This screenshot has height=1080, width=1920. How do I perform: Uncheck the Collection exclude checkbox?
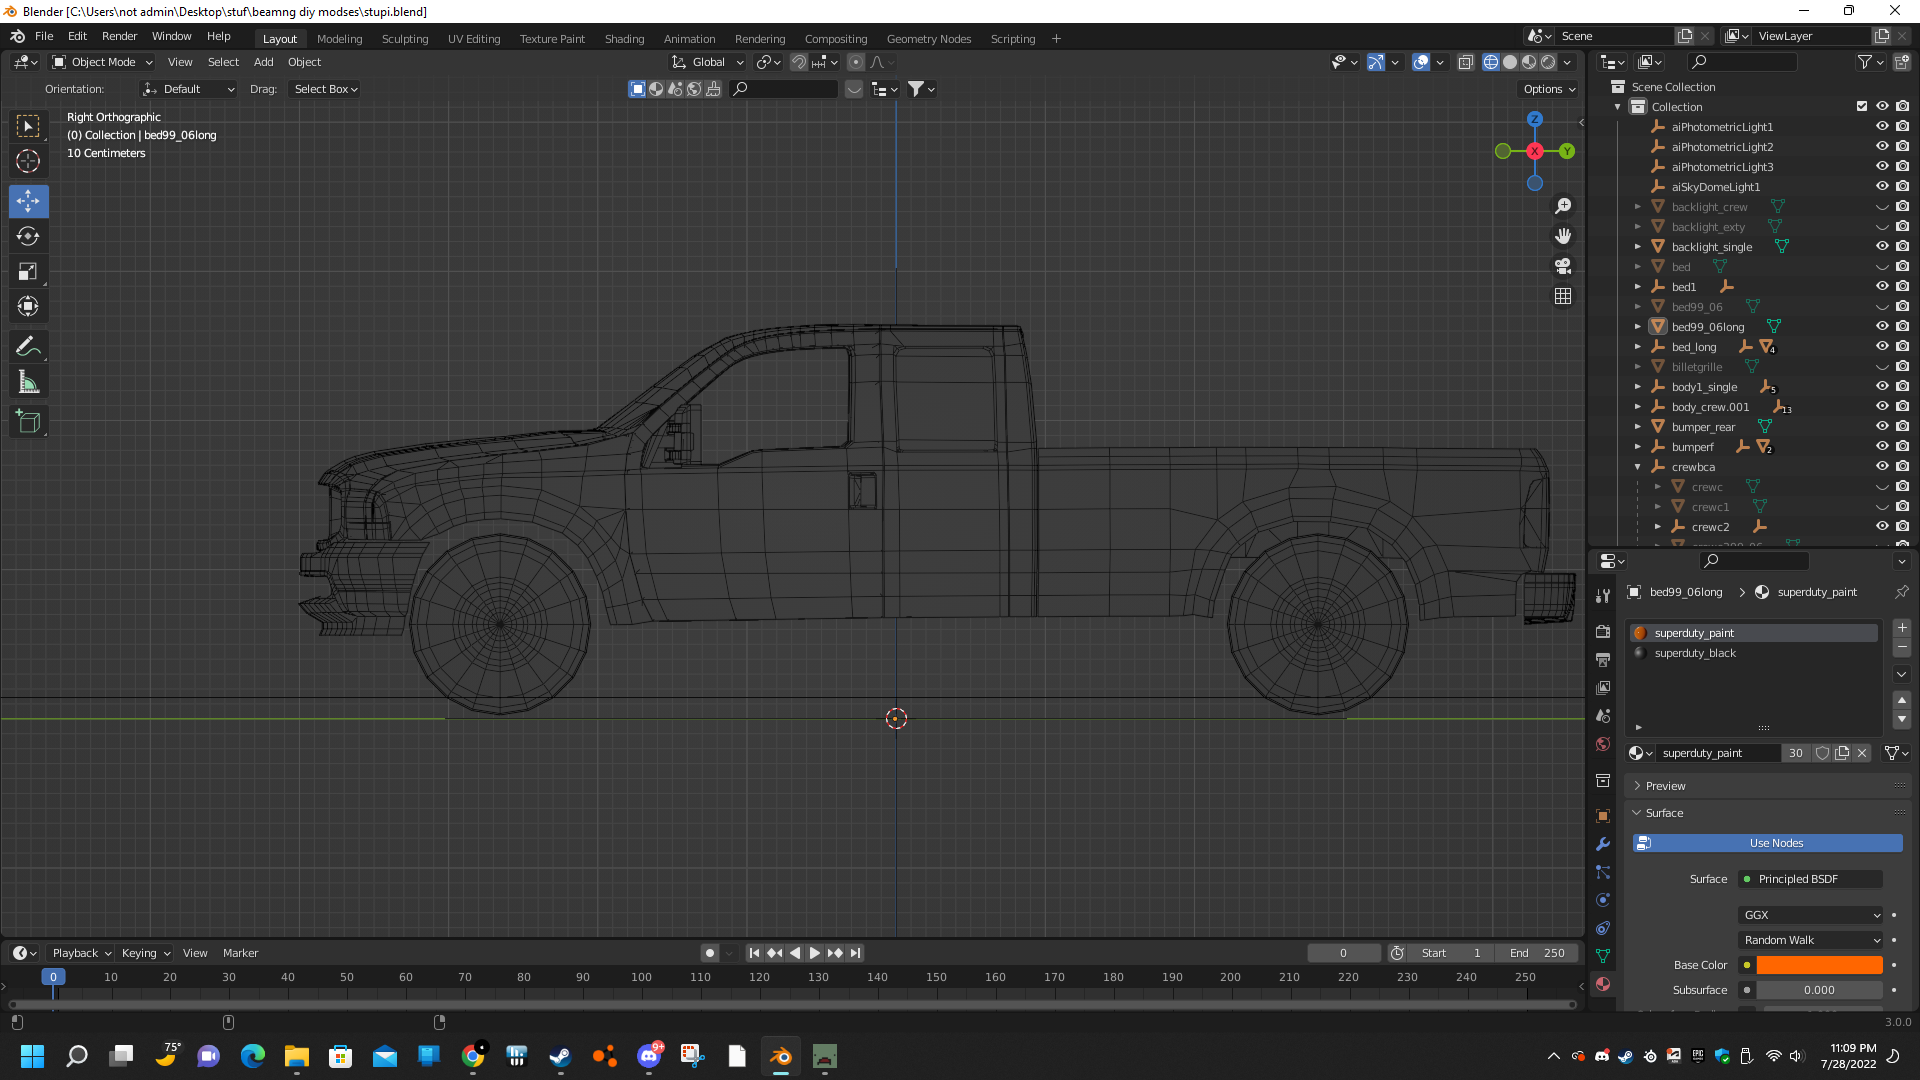click(x=1861, y=106)
